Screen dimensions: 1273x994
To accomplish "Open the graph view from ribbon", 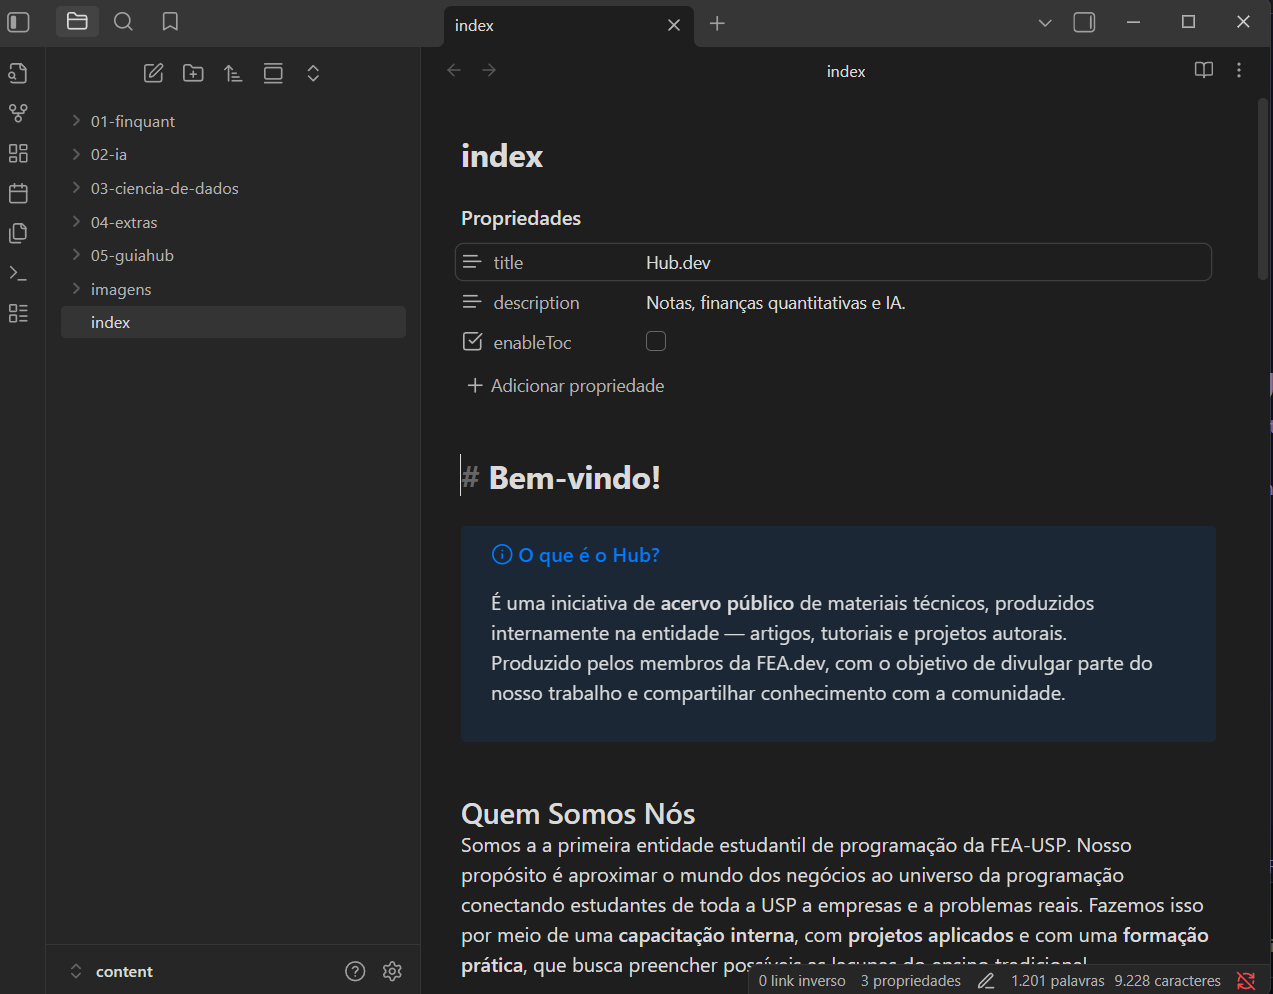I will pyautogui.click(x=18, y=113).
